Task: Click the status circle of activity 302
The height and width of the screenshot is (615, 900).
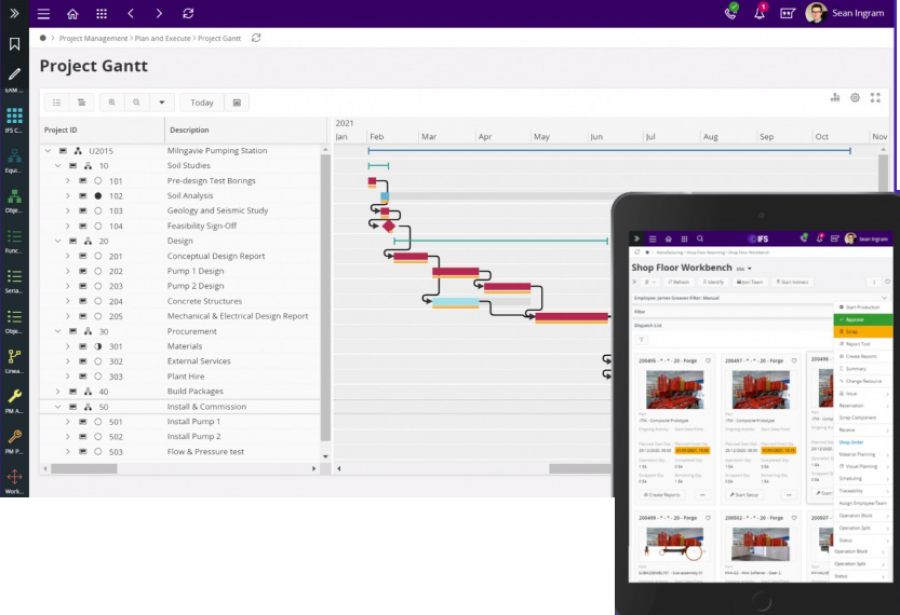Action: click(x=98, y=361)
